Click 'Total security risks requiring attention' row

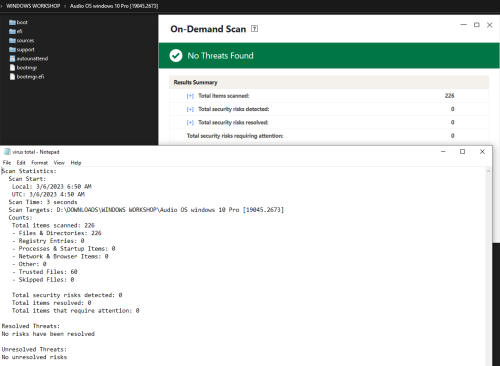(x=329, y=136)
